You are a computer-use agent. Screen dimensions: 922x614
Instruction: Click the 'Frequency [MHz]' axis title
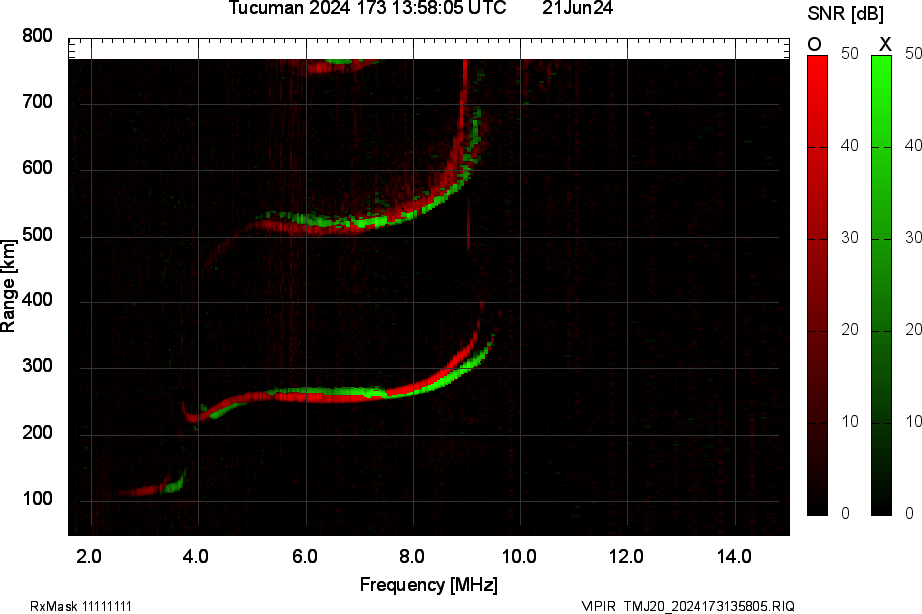point(429,585)
